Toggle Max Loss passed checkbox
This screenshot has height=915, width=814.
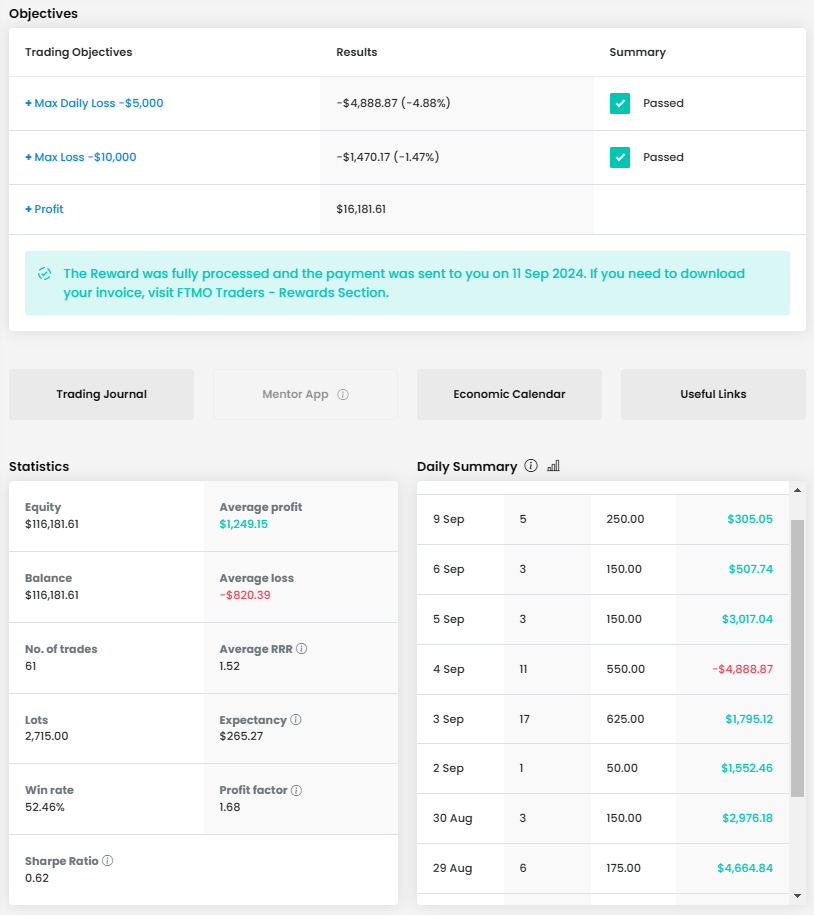[620, 157]
